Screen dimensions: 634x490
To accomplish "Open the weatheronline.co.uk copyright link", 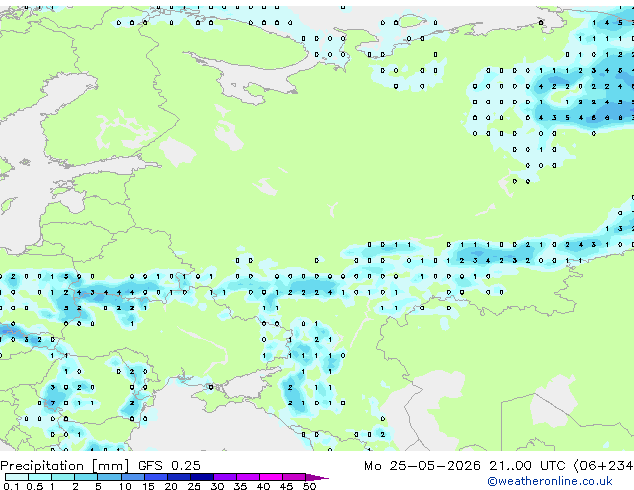I will coord(550,481).
